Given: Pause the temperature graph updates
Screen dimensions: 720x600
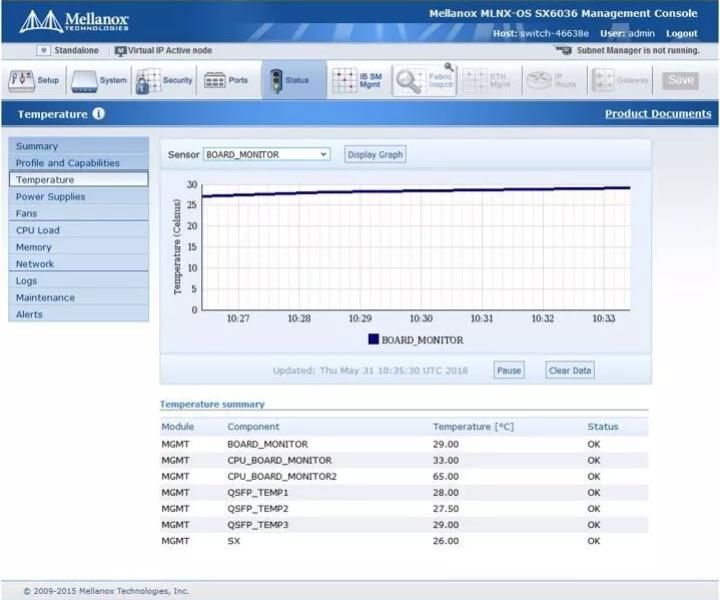Looking at the screenshot, I should click(509, 370).
